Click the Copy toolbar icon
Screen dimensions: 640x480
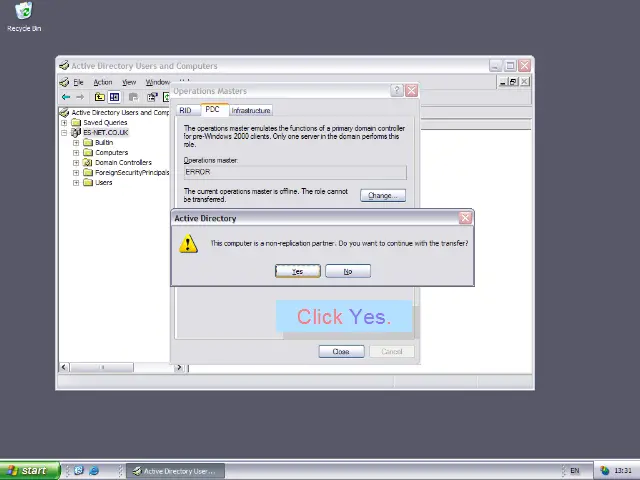click(133, 97)
